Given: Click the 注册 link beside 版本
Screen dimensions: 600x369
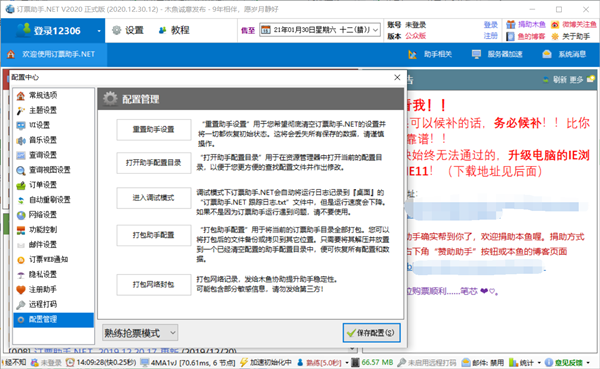Looking at the screenshot, I should coord(491,36).
